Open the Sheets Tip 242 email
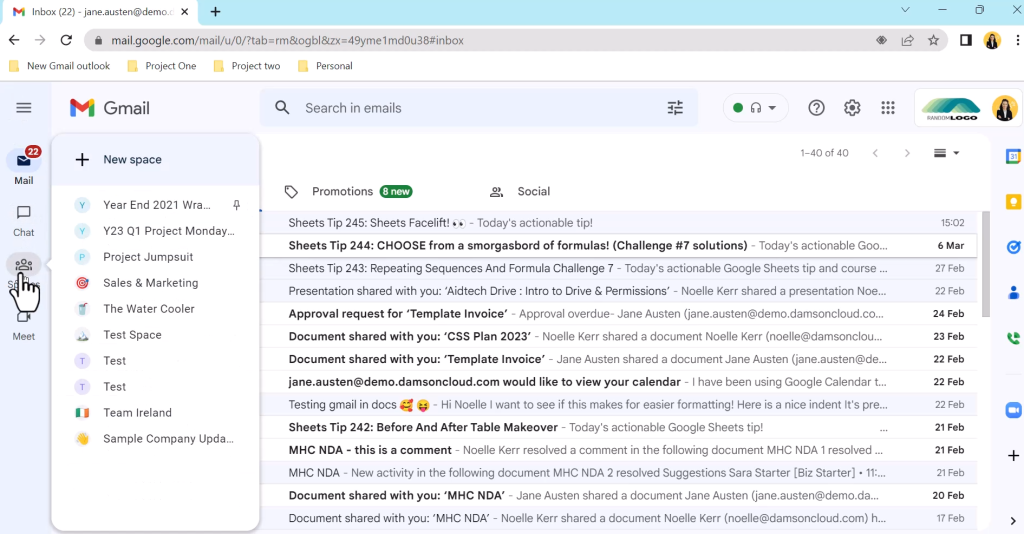 (618, 428)
